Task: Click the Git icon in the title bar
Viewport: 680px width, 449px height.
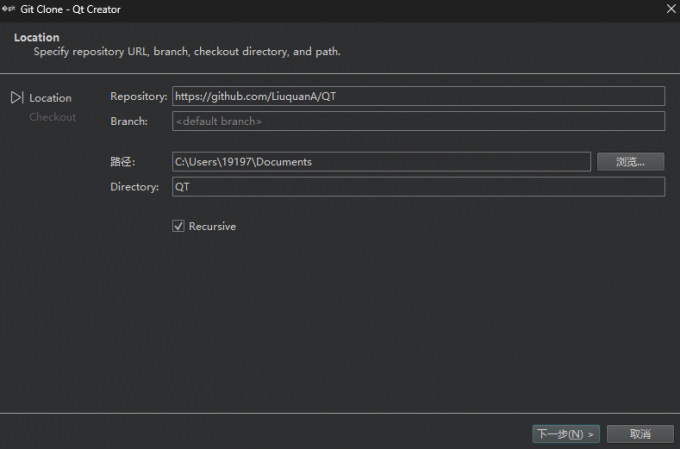Action: 8,7
